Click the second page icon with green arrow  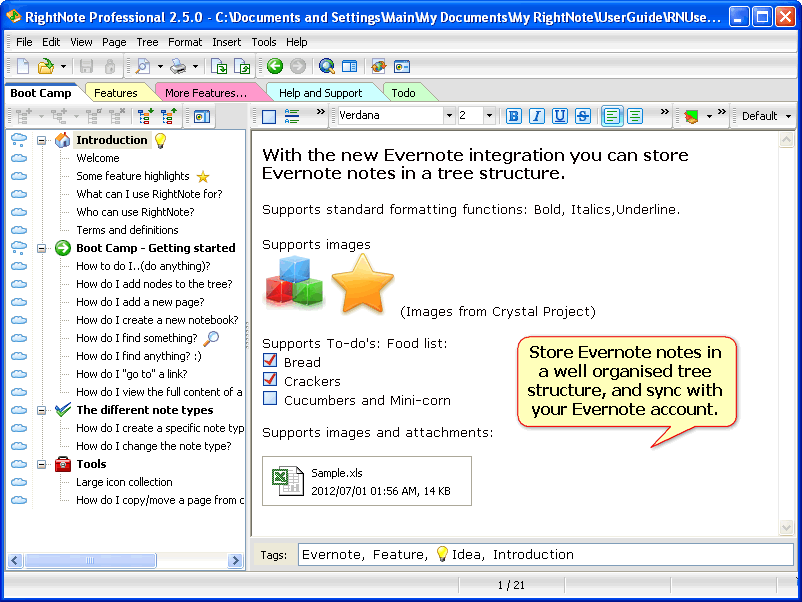coord(242,66)
